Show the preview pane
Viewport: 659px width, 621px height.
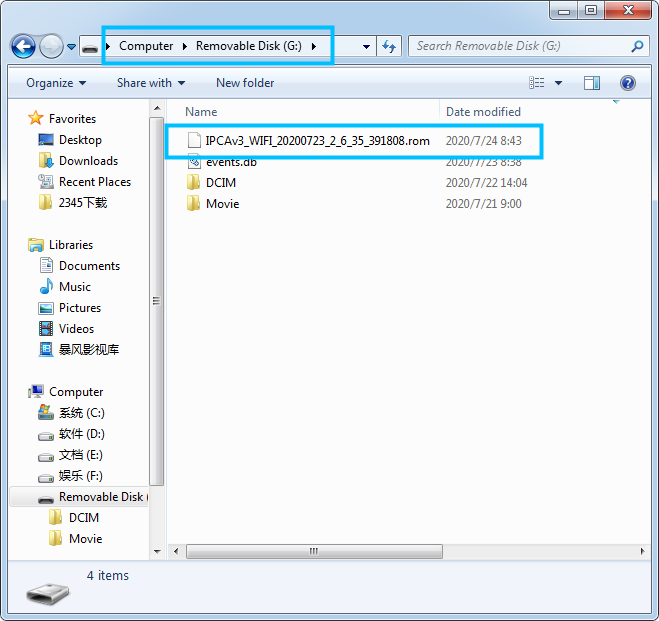pyautogui.click(x=592, y=83)
